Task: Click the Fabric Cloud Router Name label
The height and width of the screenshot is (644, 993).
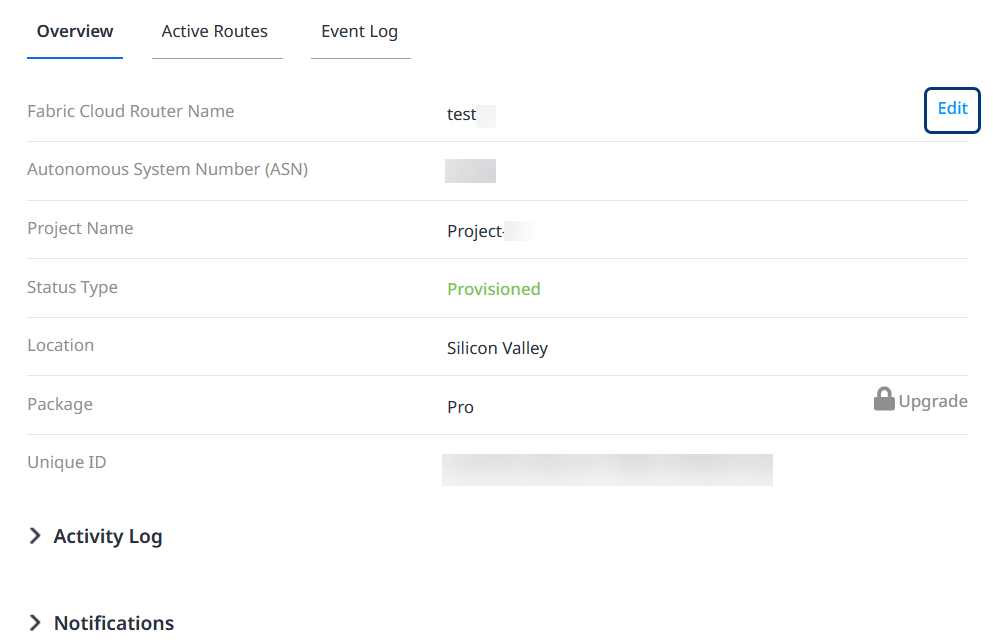Action: [130, 111]
